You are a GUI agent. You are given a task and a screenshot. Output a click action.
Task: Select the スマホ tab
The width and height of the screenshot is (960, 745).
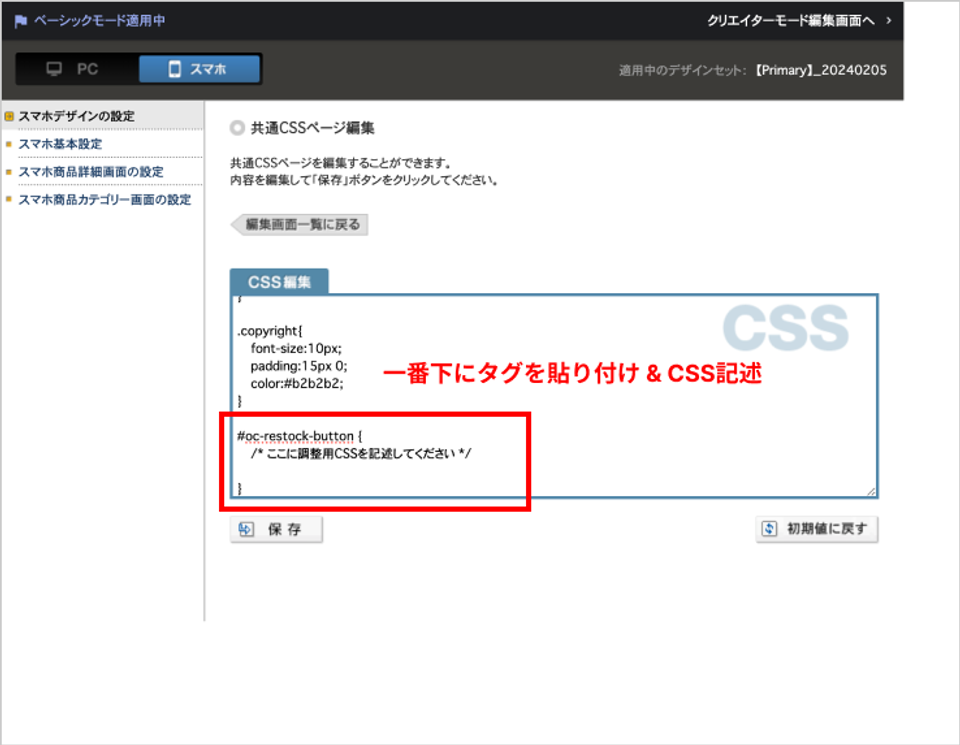[x=200, y=69]
